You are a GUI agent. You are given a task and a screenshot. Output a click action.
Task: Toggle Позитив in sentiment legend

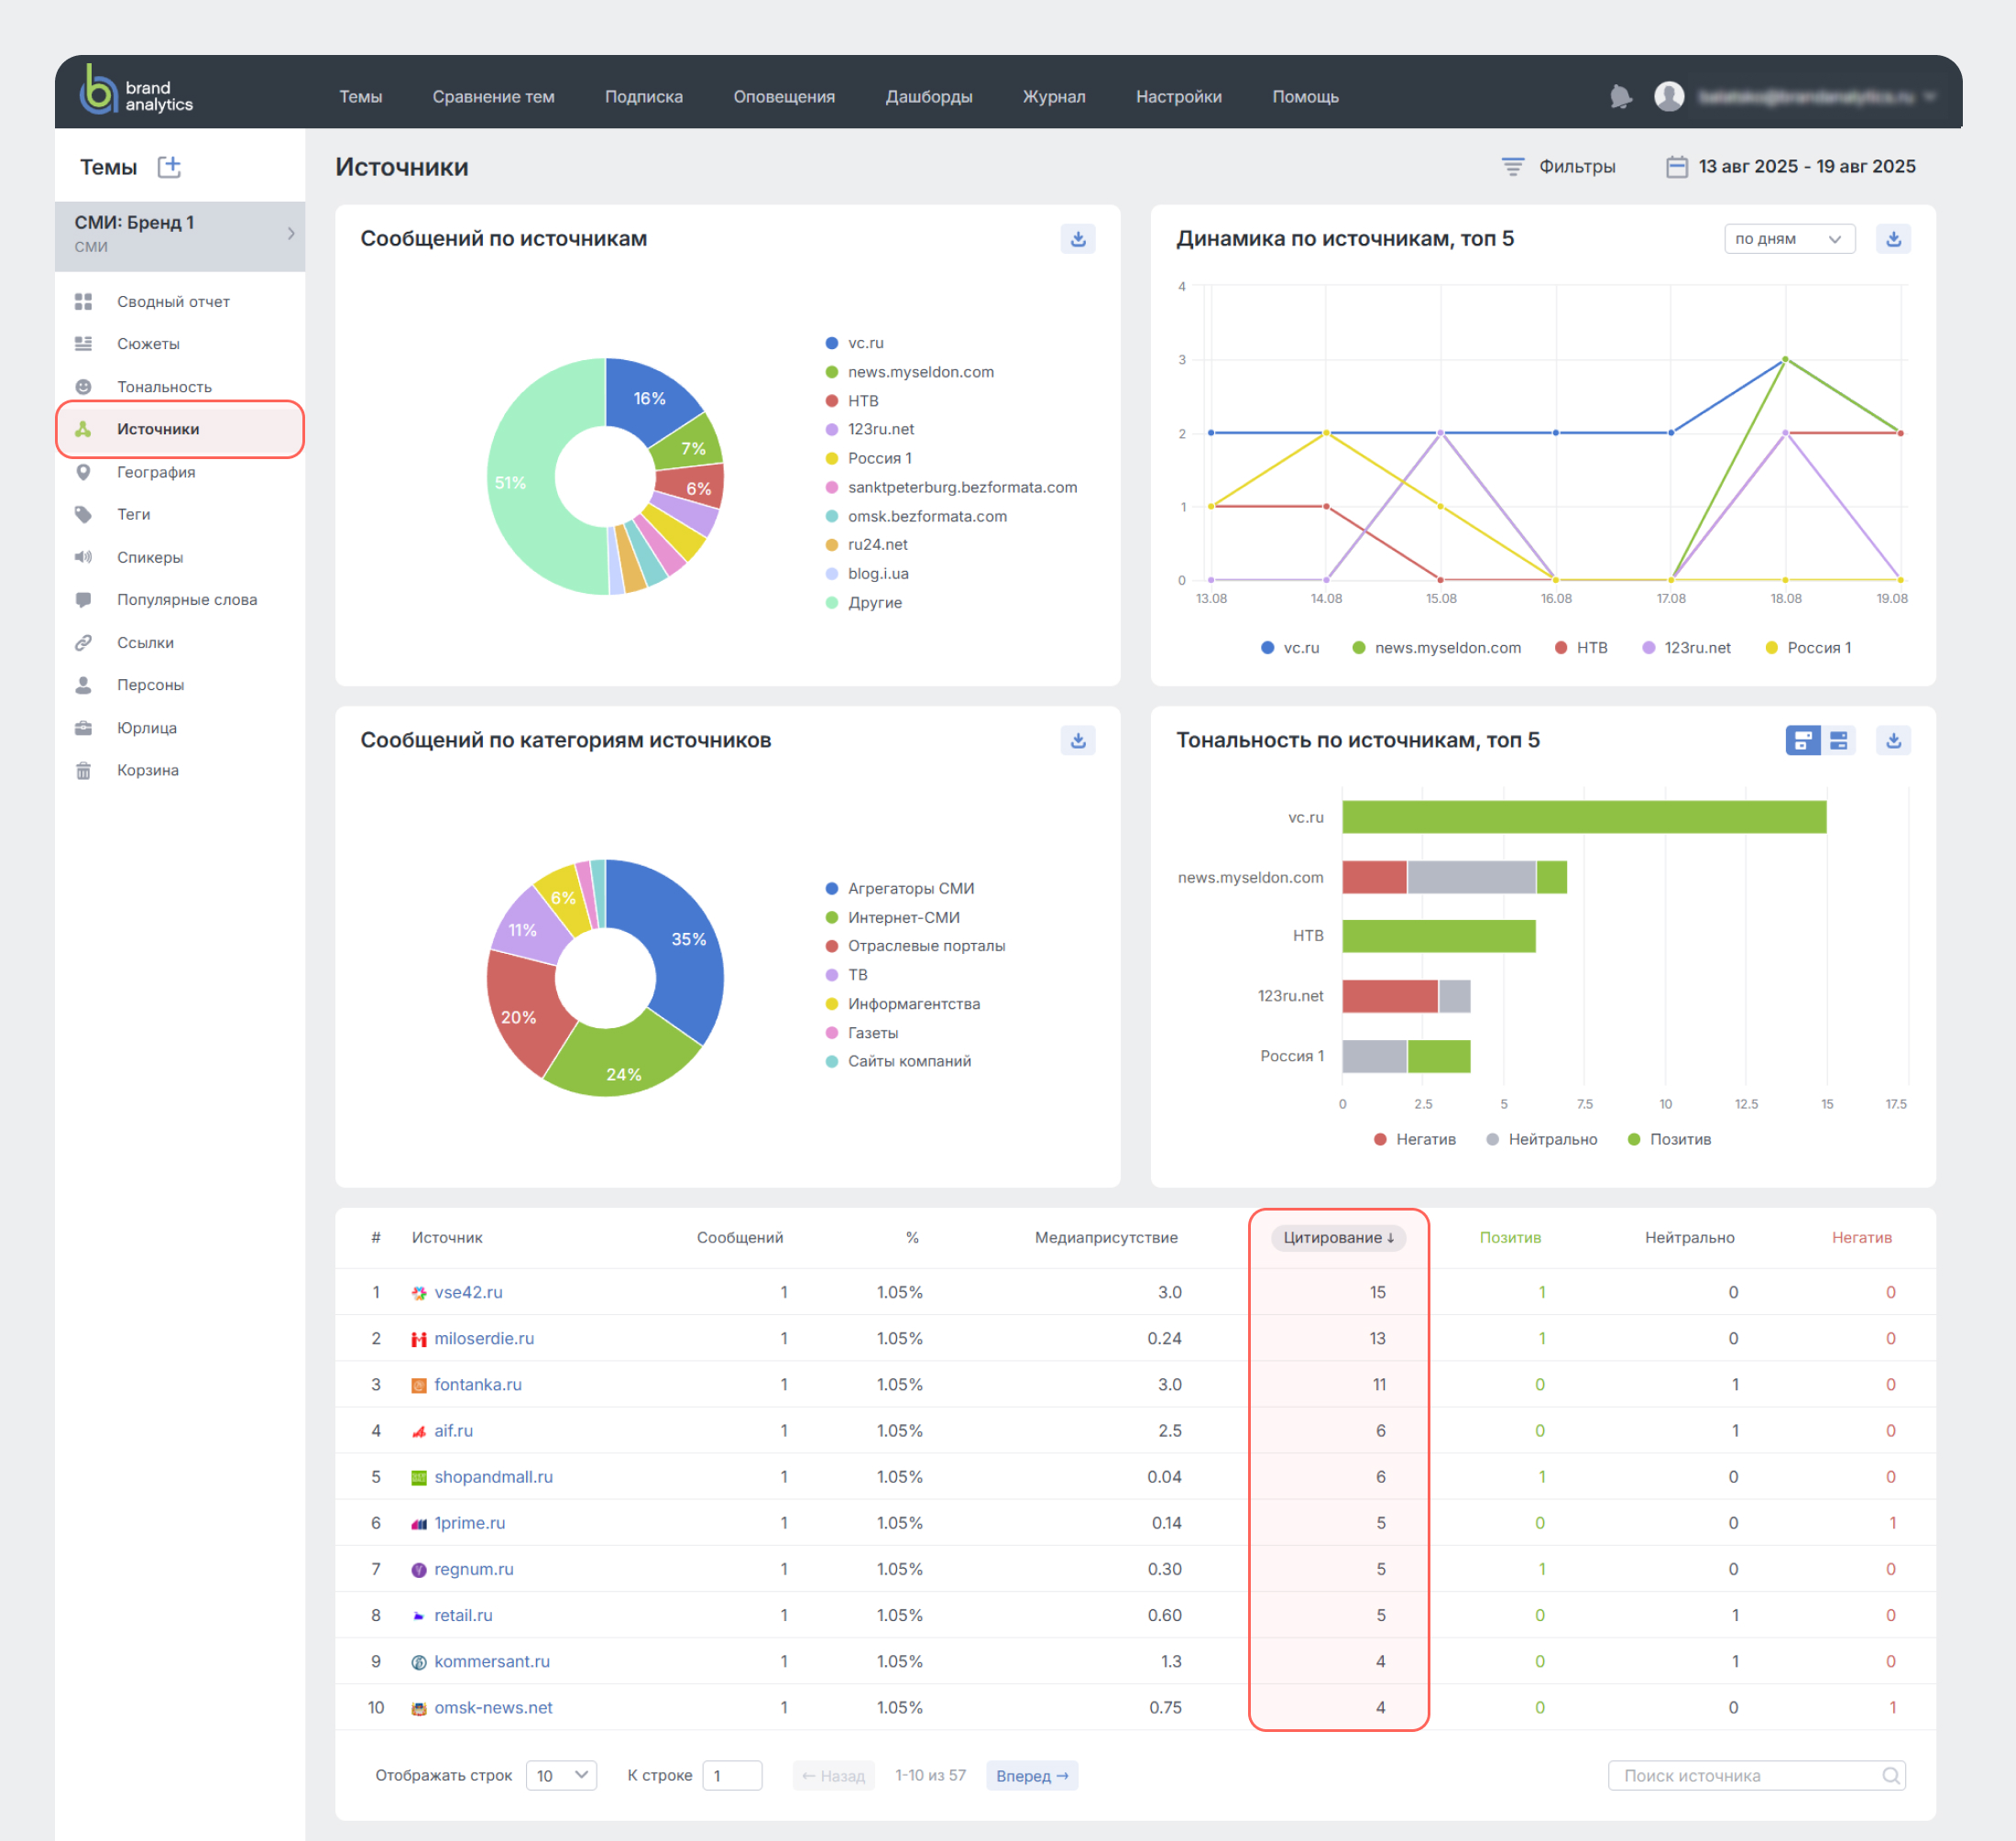[x=1669, y=1140]
